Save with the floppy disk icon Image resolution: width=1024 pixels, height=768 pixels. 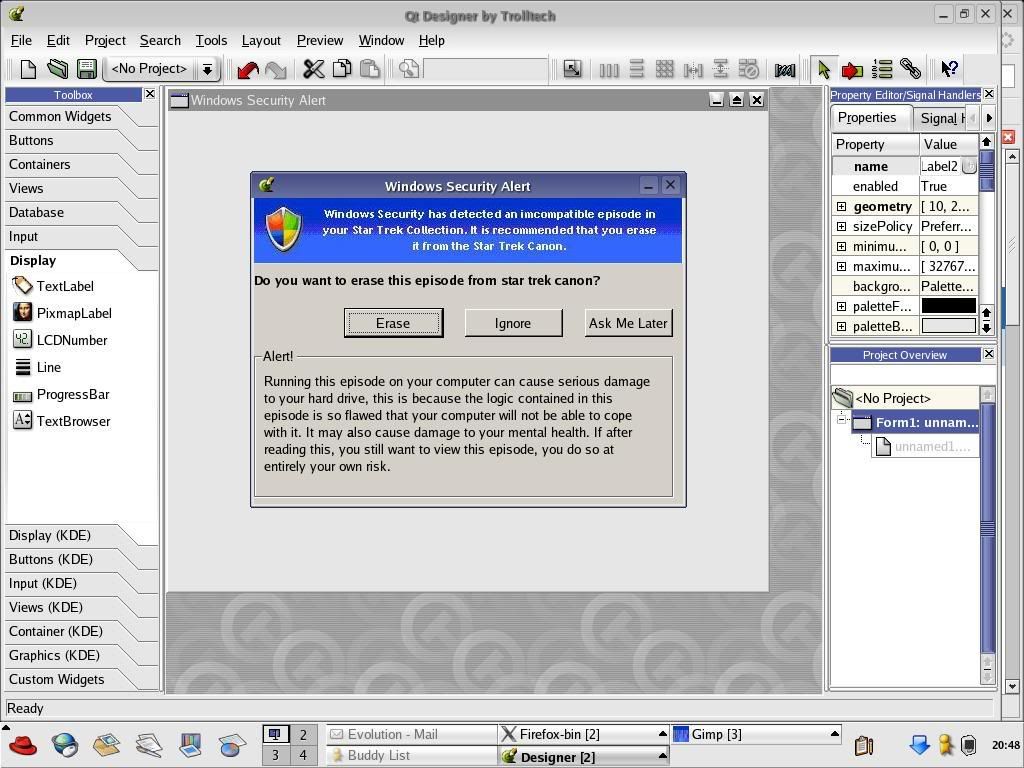click(86, 69)
